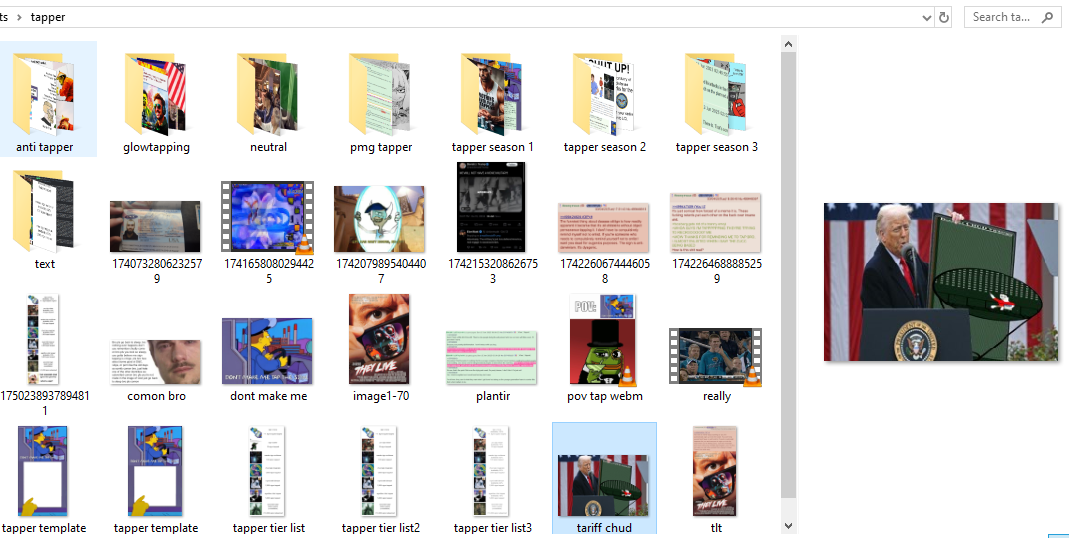Select image file 1742079895404407
This screenshot has width=1069, height=538.
pyautogui.click(x=380, y=219)
